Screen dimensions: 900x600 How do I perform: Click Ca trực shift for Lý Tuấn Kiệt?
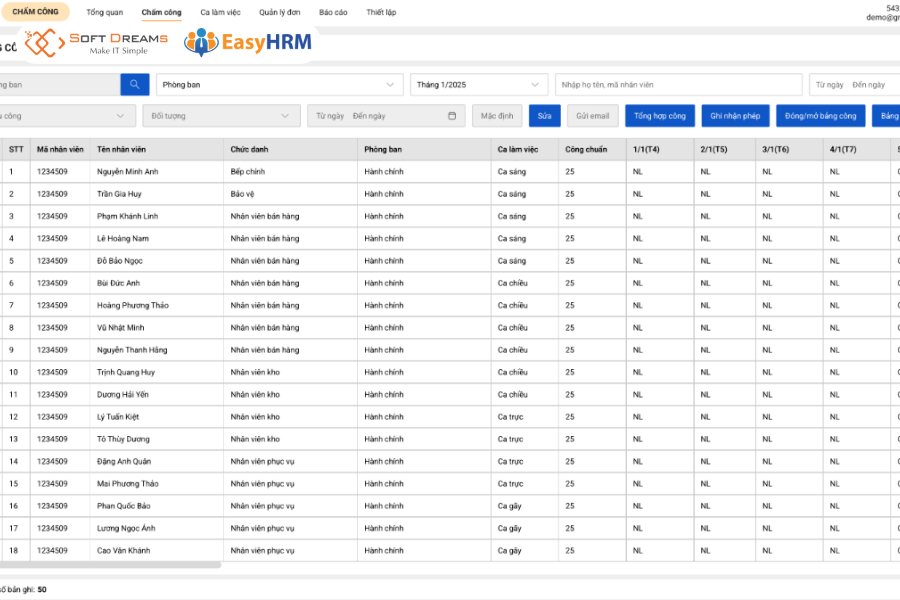tap(510, 417)
